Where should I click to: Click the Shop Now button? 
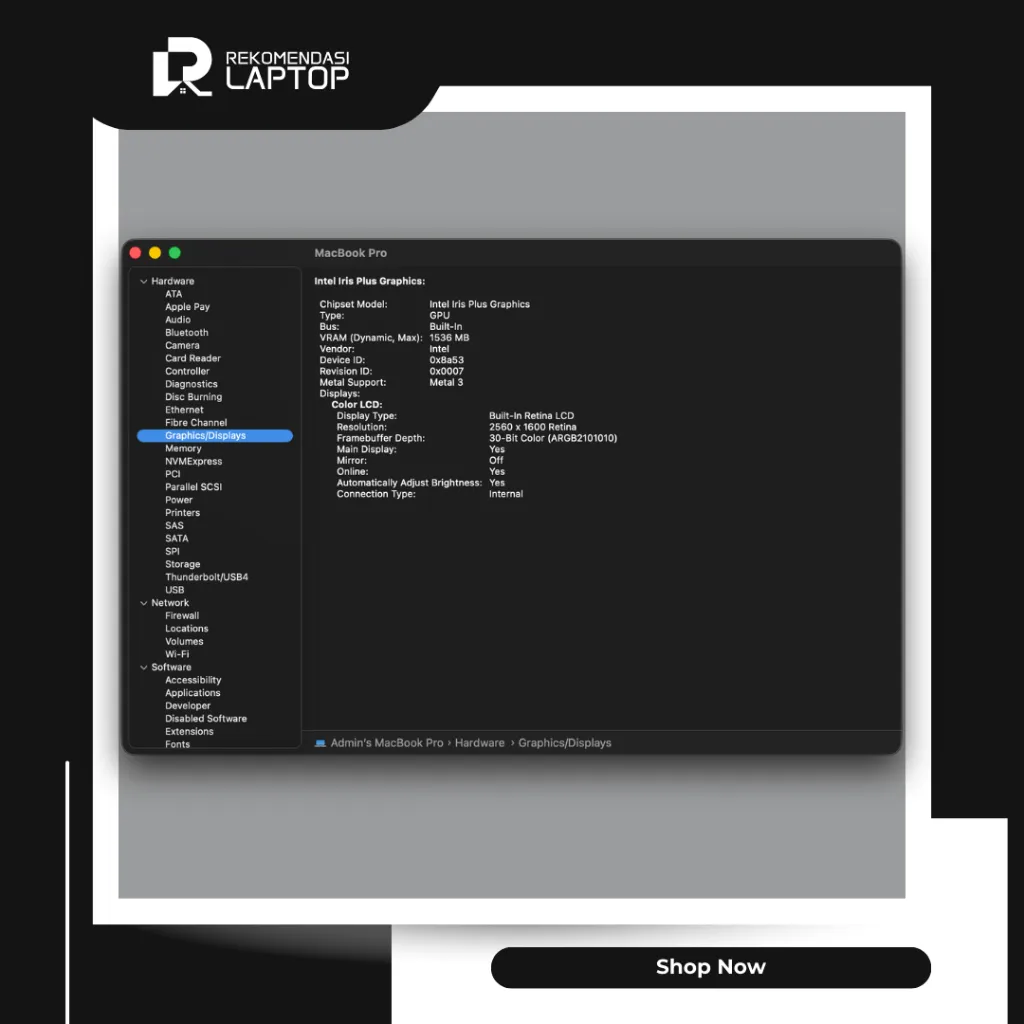[x=710, y=967]
